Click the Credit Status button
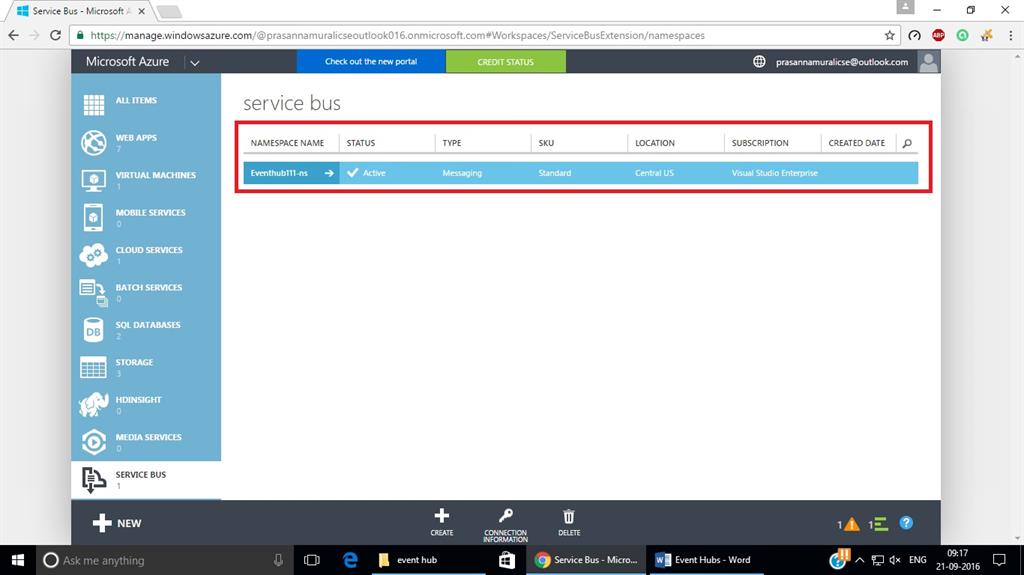The height and width of the screenshot is (575, 1024). [505, 61]
